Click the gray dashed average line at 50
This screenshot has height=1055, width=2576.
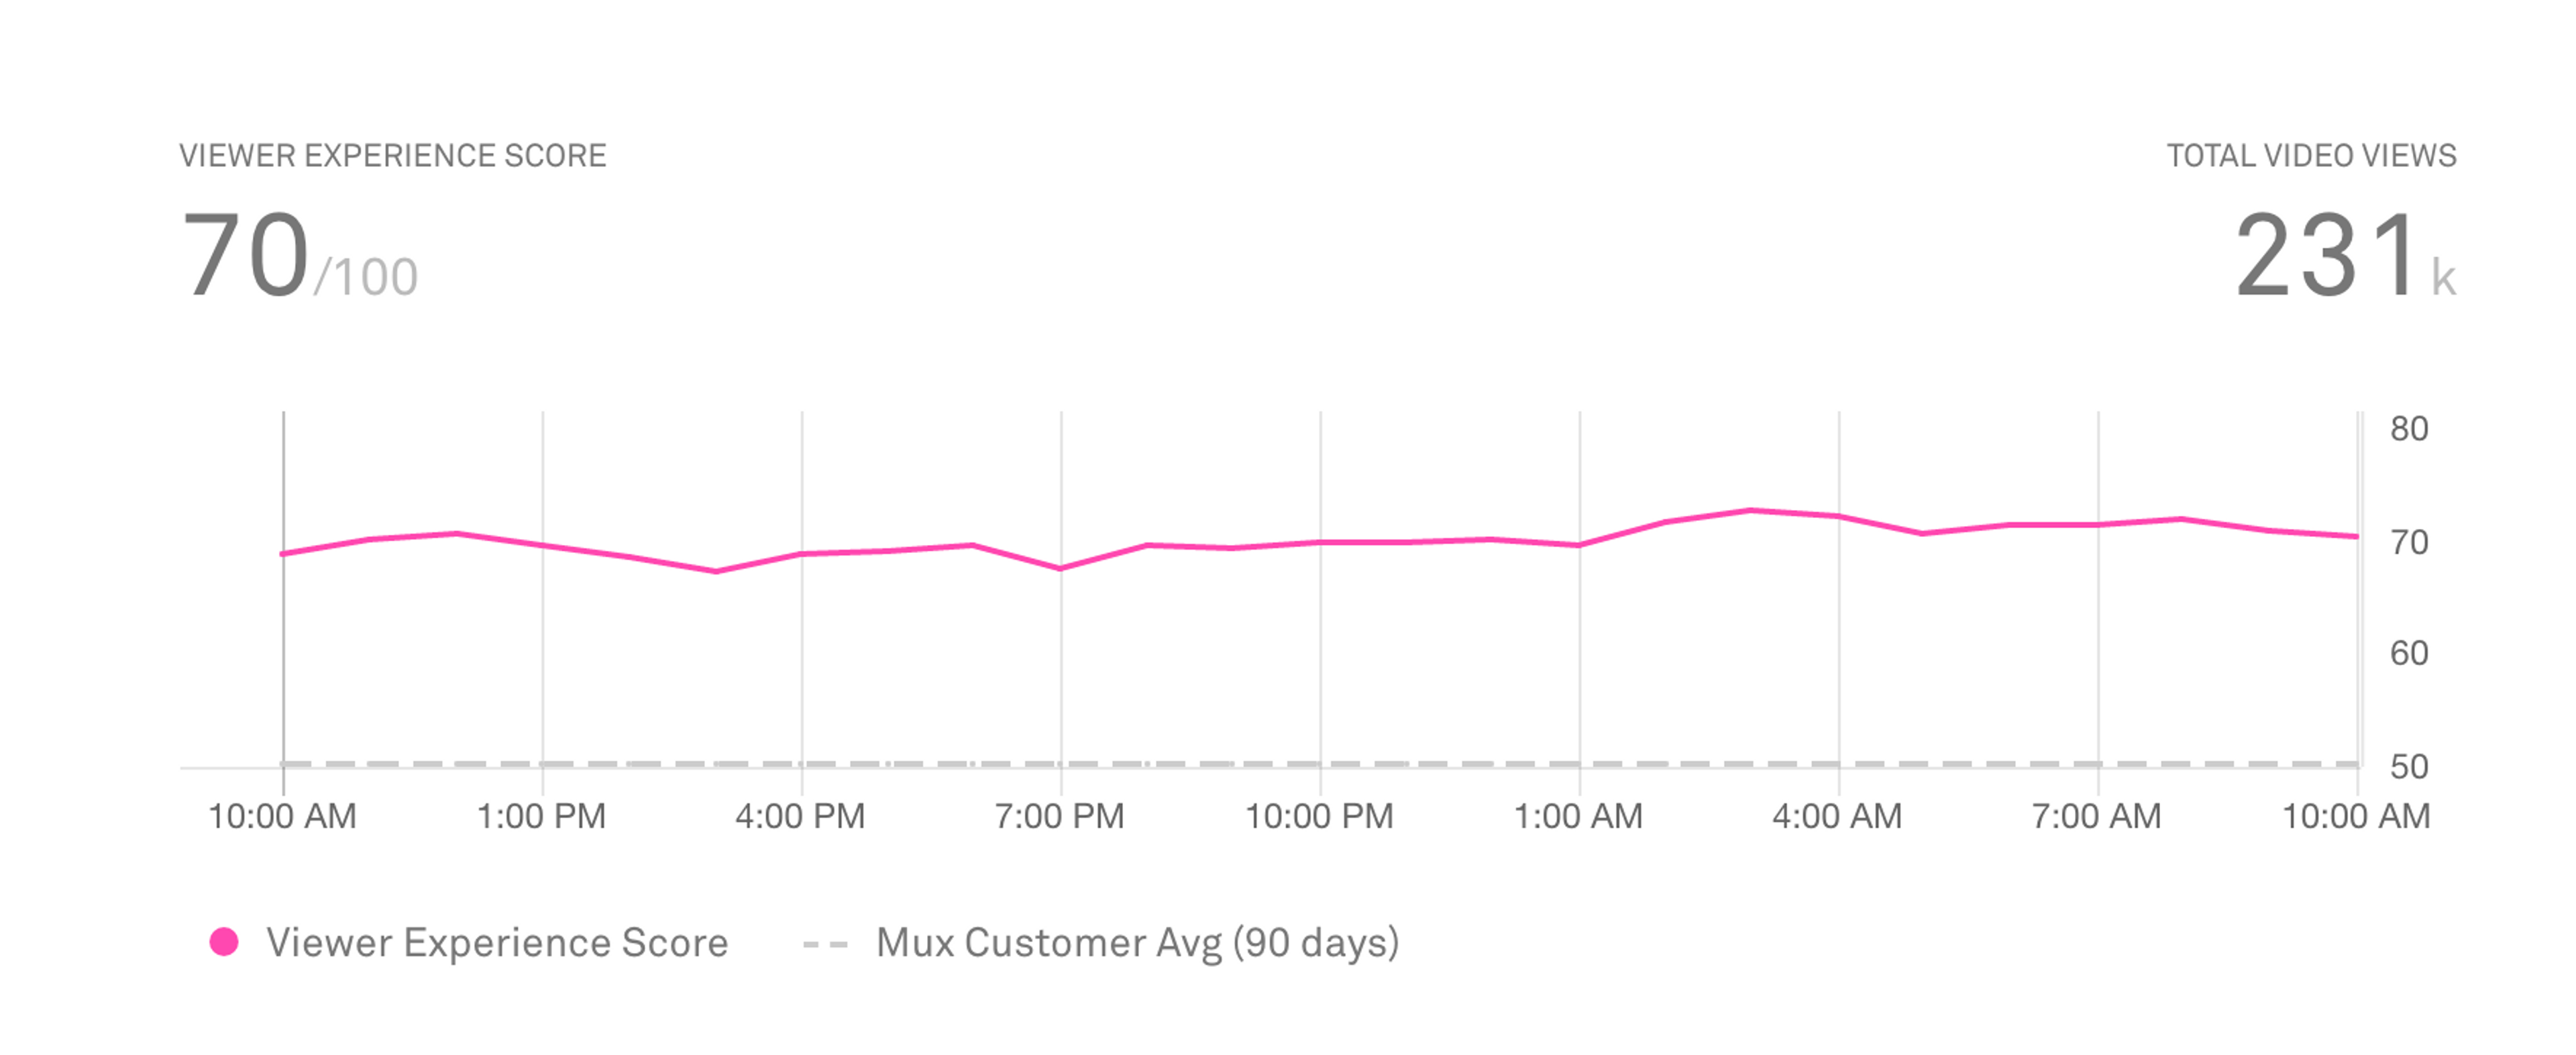pos(1320,764)
